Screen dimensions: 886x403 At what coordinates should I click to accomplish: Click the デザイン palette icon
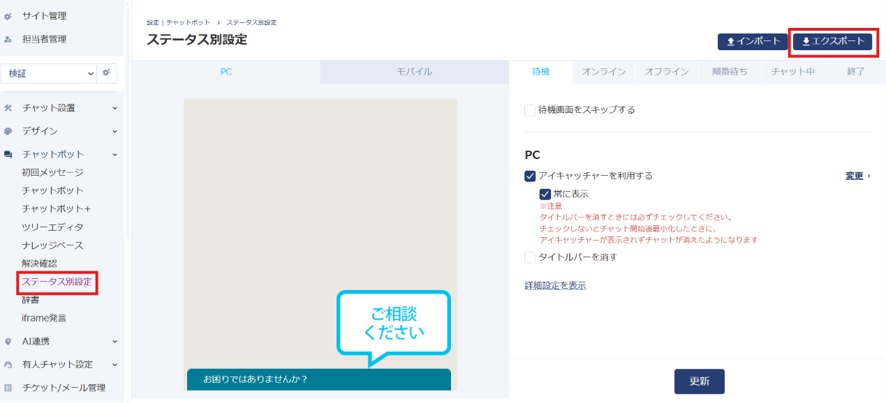pos(8,131)
